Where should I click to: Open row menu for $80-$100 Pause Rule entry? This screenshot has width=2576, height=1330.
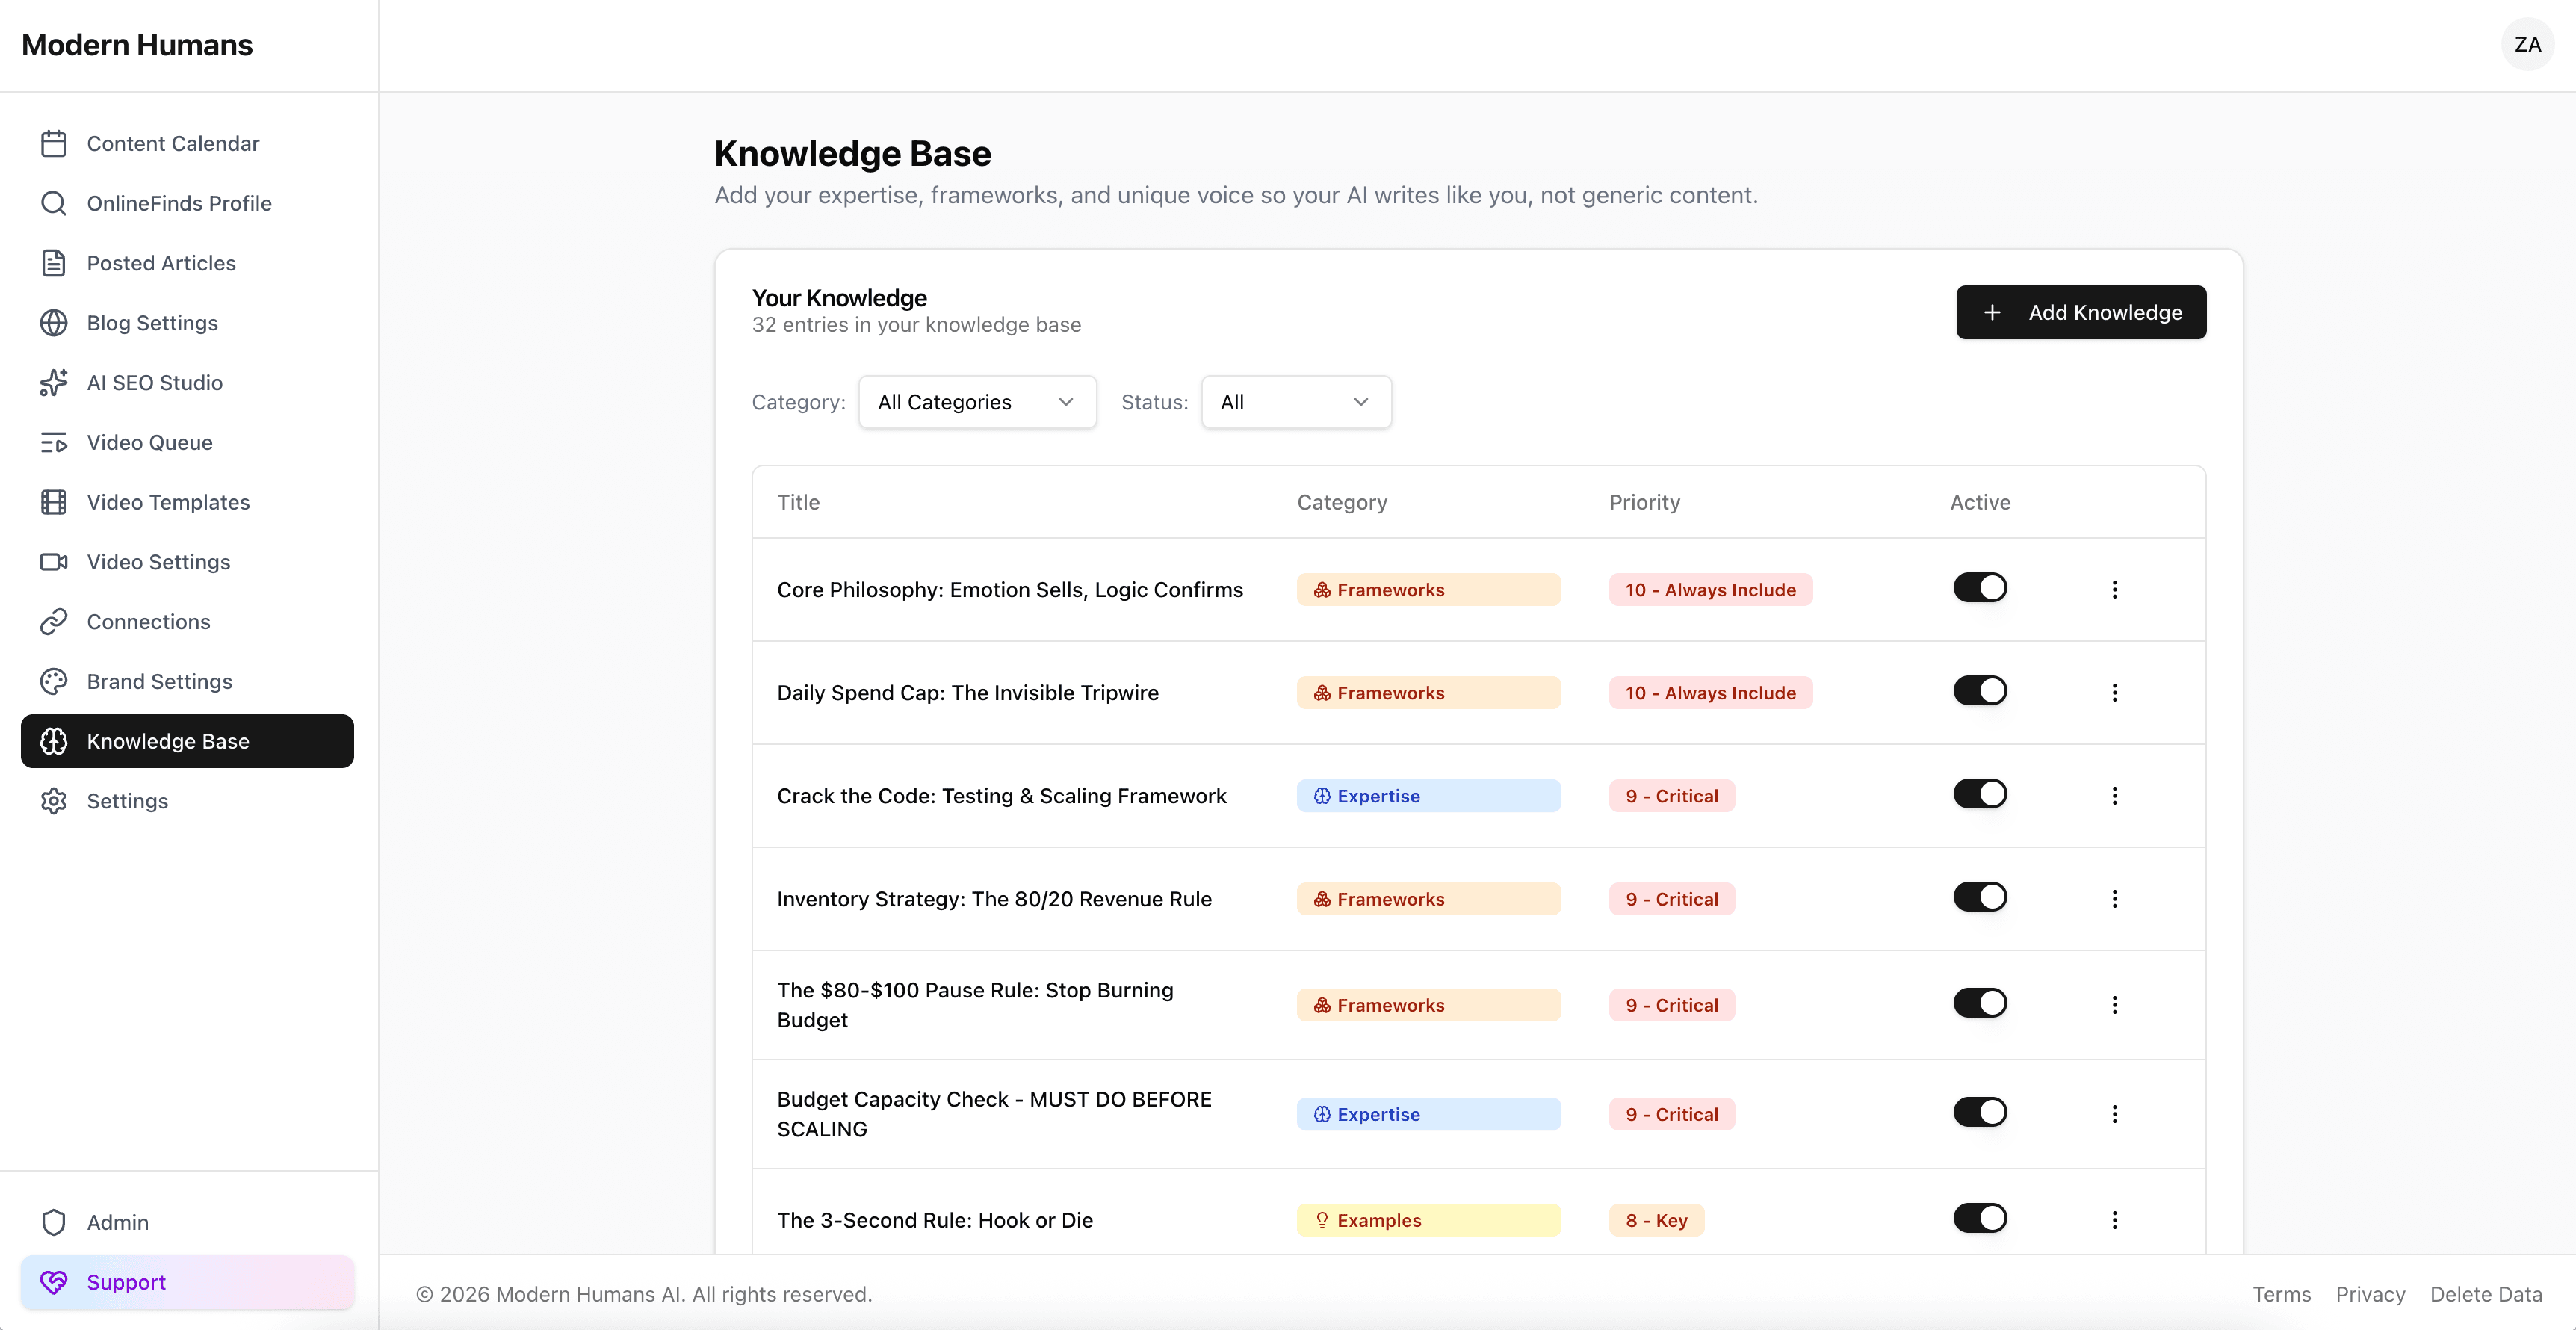2114,1005
